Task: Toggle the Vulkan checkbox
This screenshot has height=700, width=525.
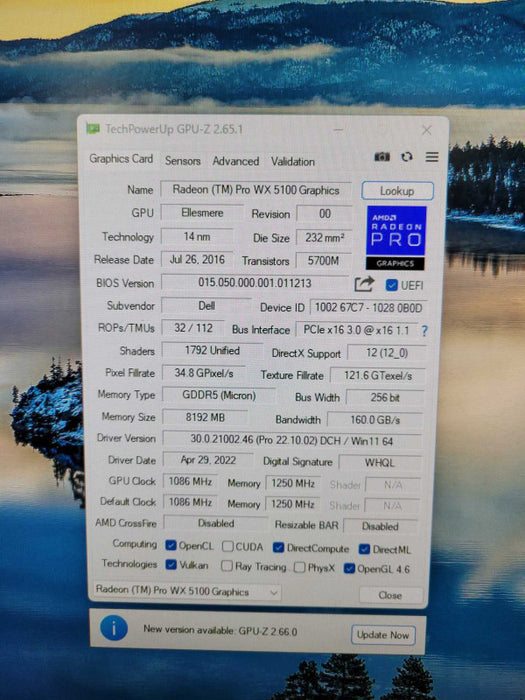Action: 171,564
